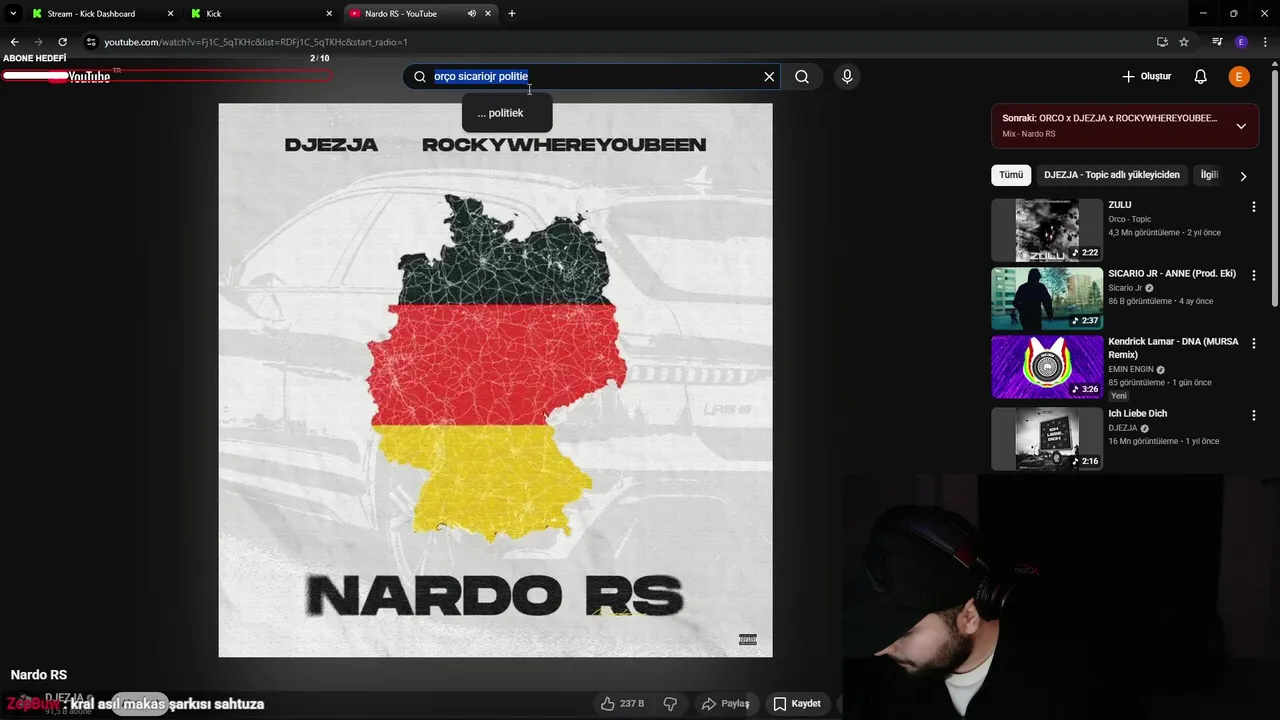Click the YouTube search magnifier button

(802, 77)
